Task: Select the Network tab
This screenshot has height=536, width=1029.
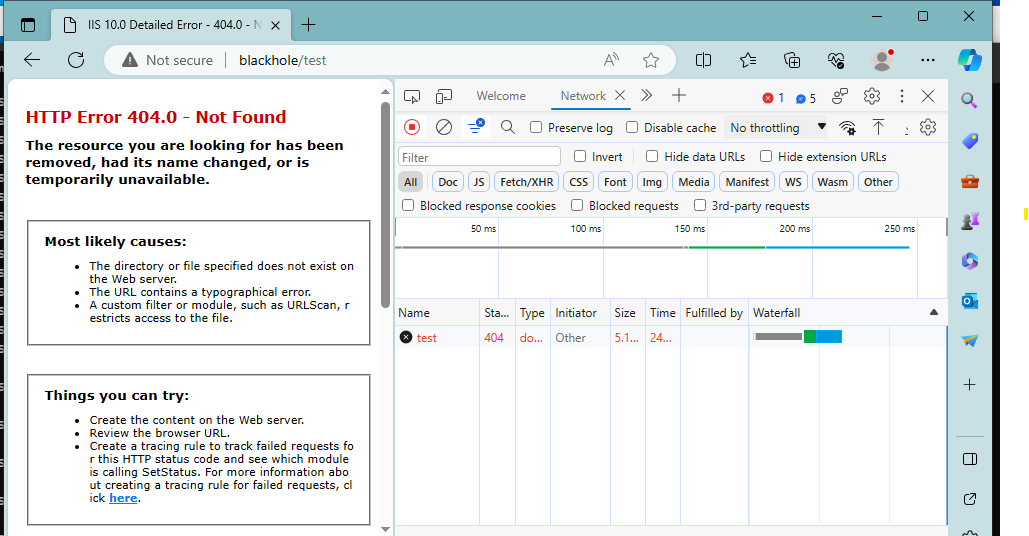Action: 583,96
